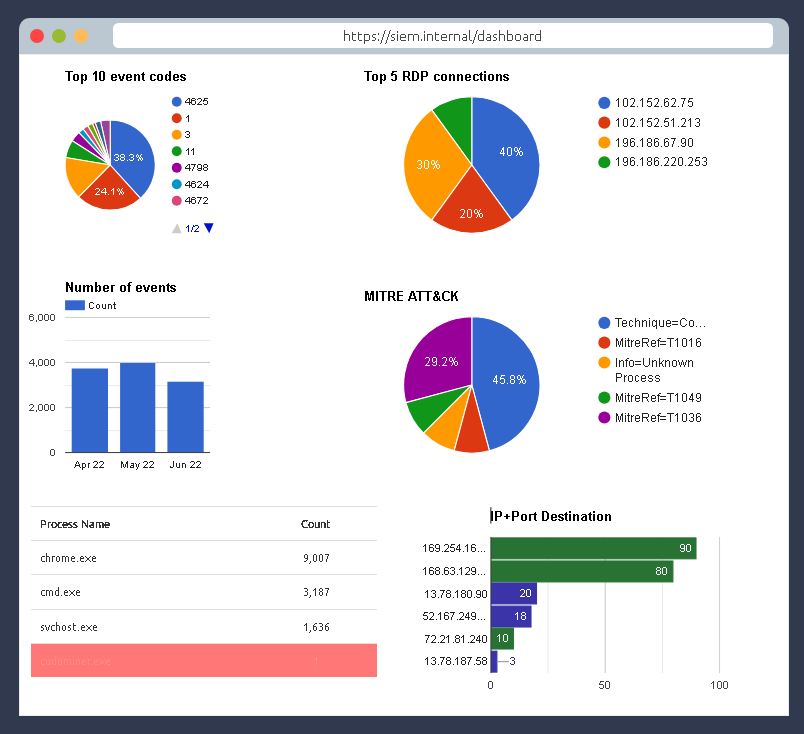Click the 169.254.16 destination bar valued 90
804x734 pixels.
point(592,548)
